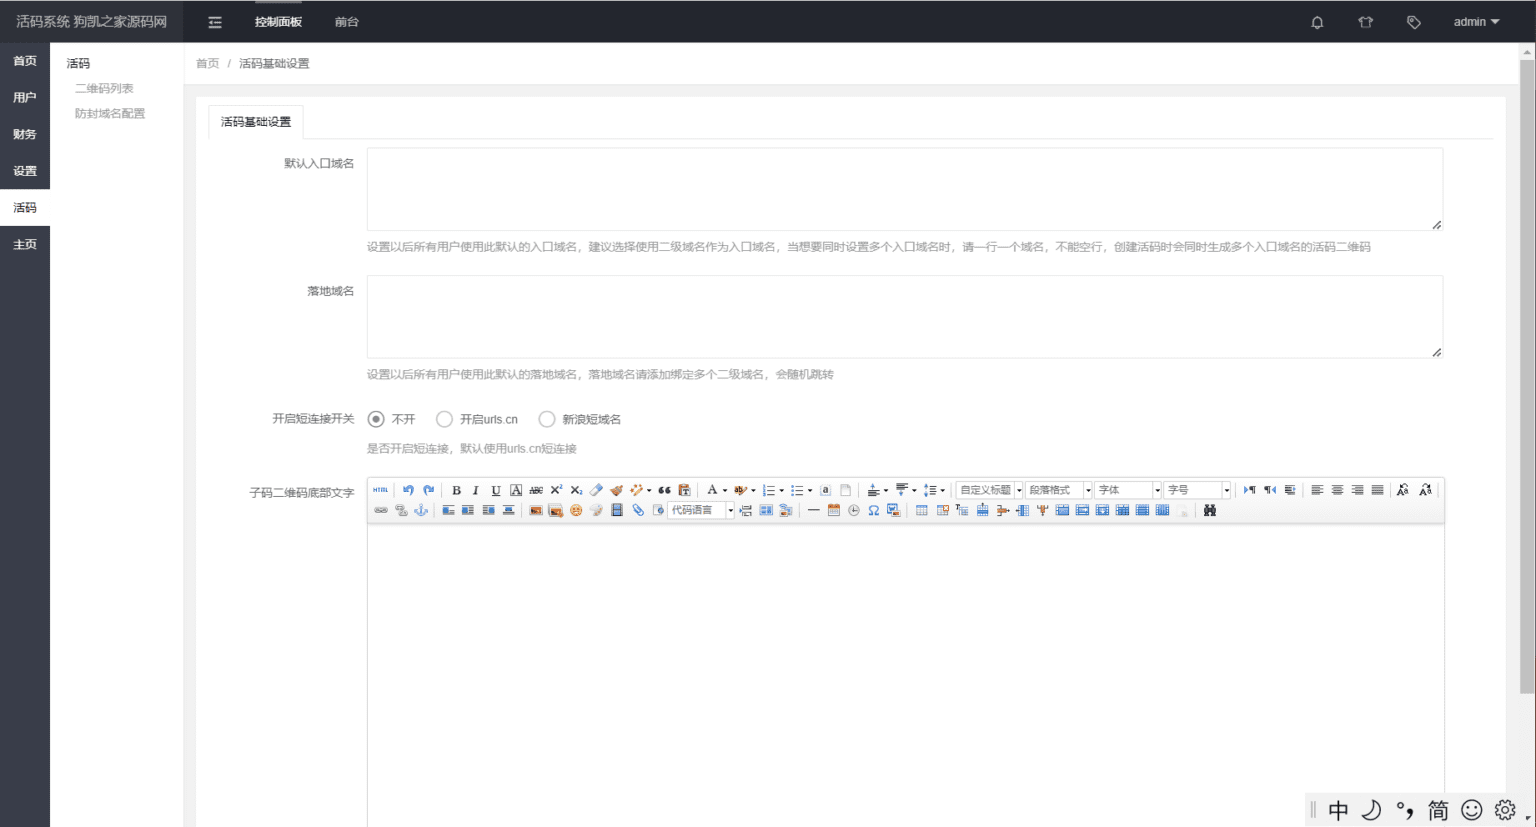The height and width of the screenshot is (827, 1536).
Task: Open search and replace binoculars icon
Action: [1209, 510]
